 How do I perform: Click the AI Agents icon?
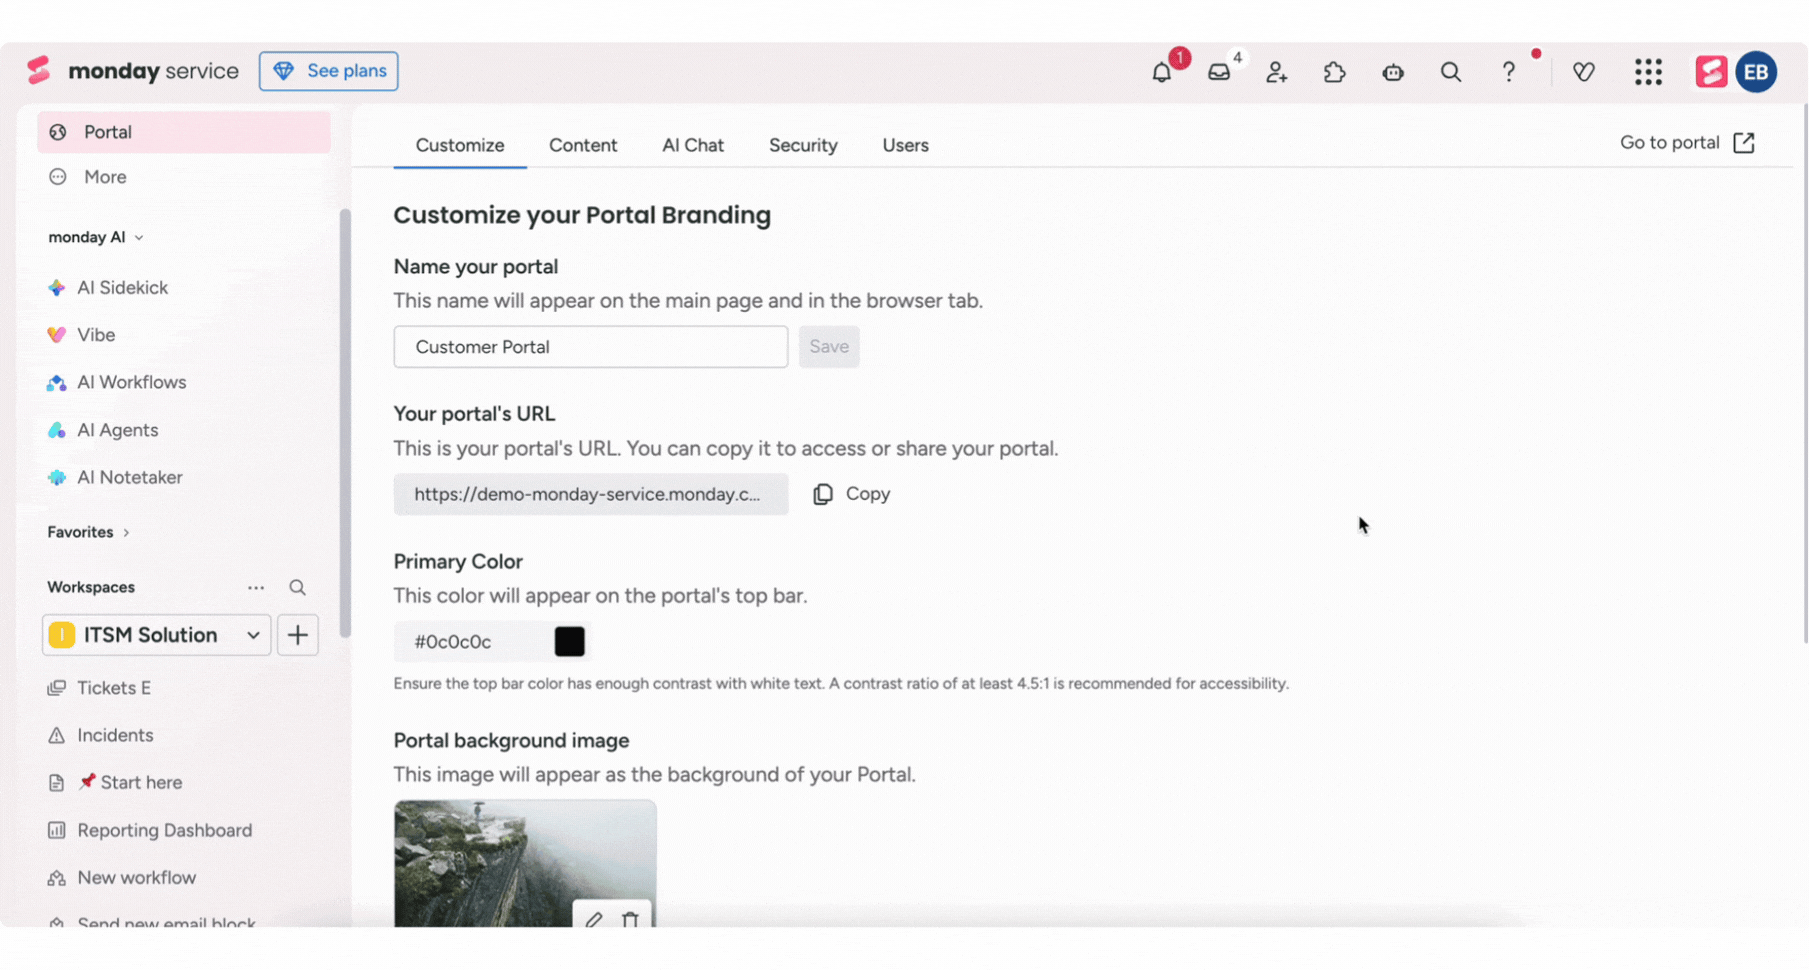pos(57,430)
